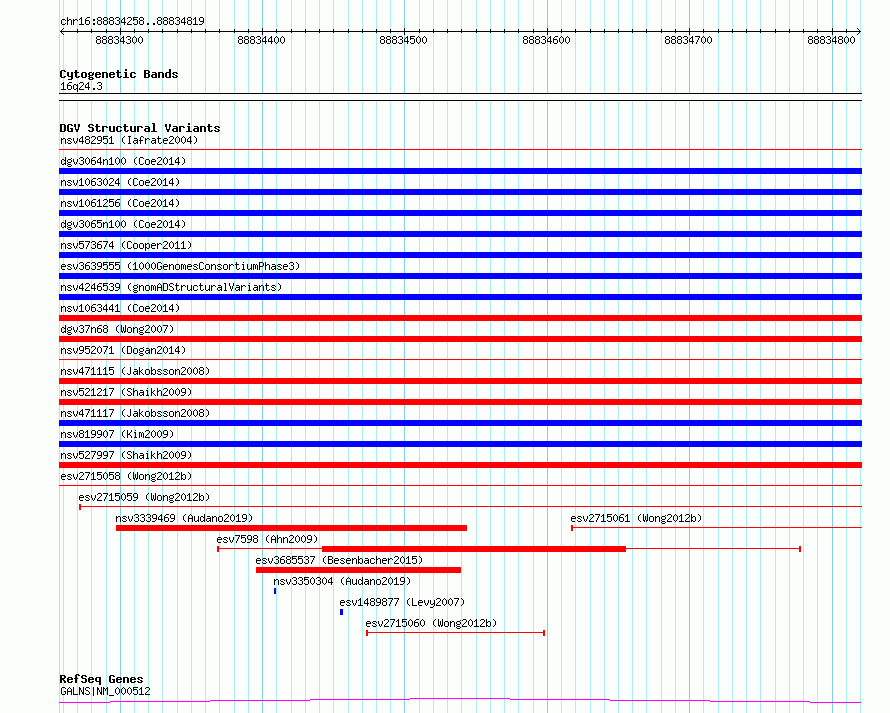Click the 88834800 ruler tick label
Image resolution: width=890 pixels, height=713 pixels.
pos(831,40)
